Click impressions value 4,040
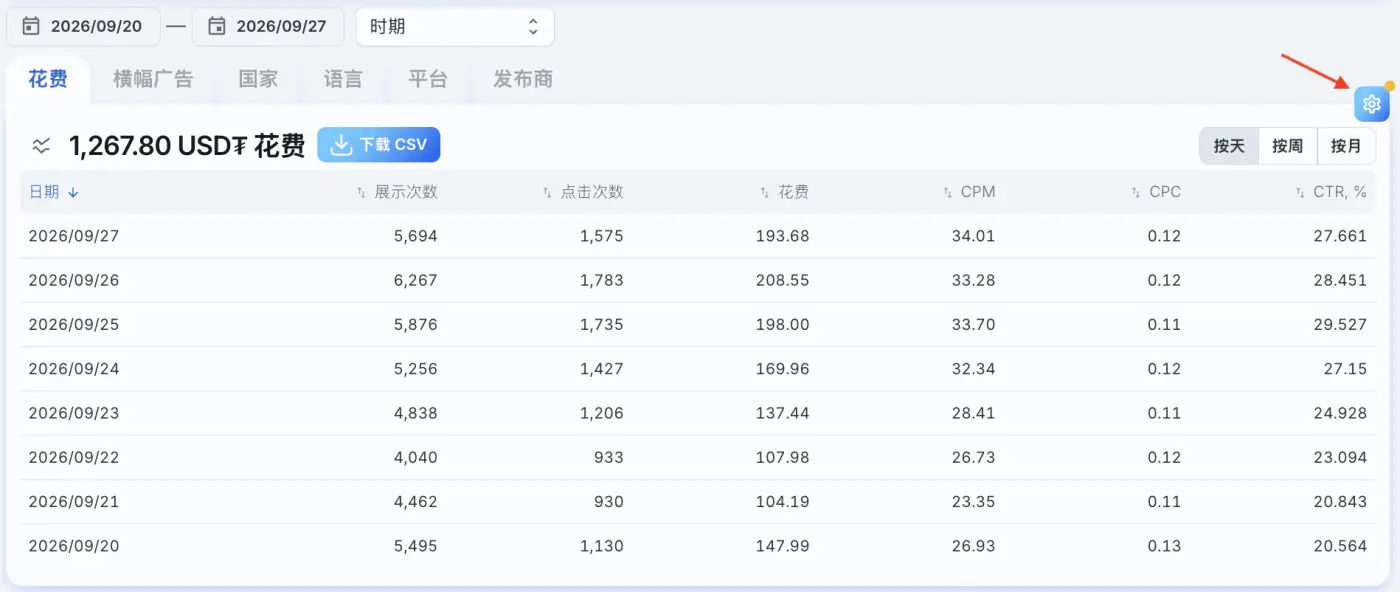 point(416,457)
